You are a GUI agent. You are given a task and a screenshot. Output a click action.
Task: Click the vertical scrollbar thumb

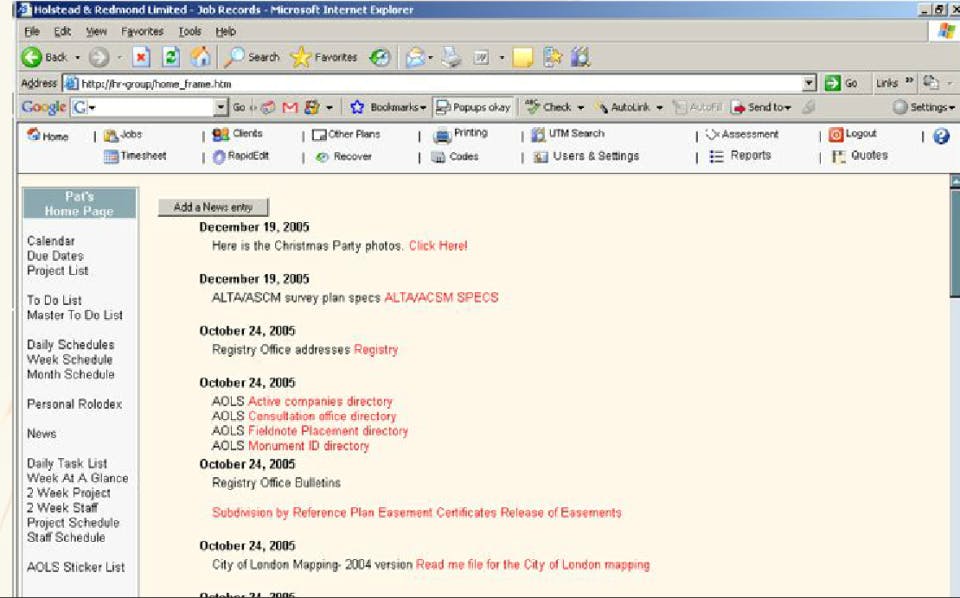[x=954, y=244]
